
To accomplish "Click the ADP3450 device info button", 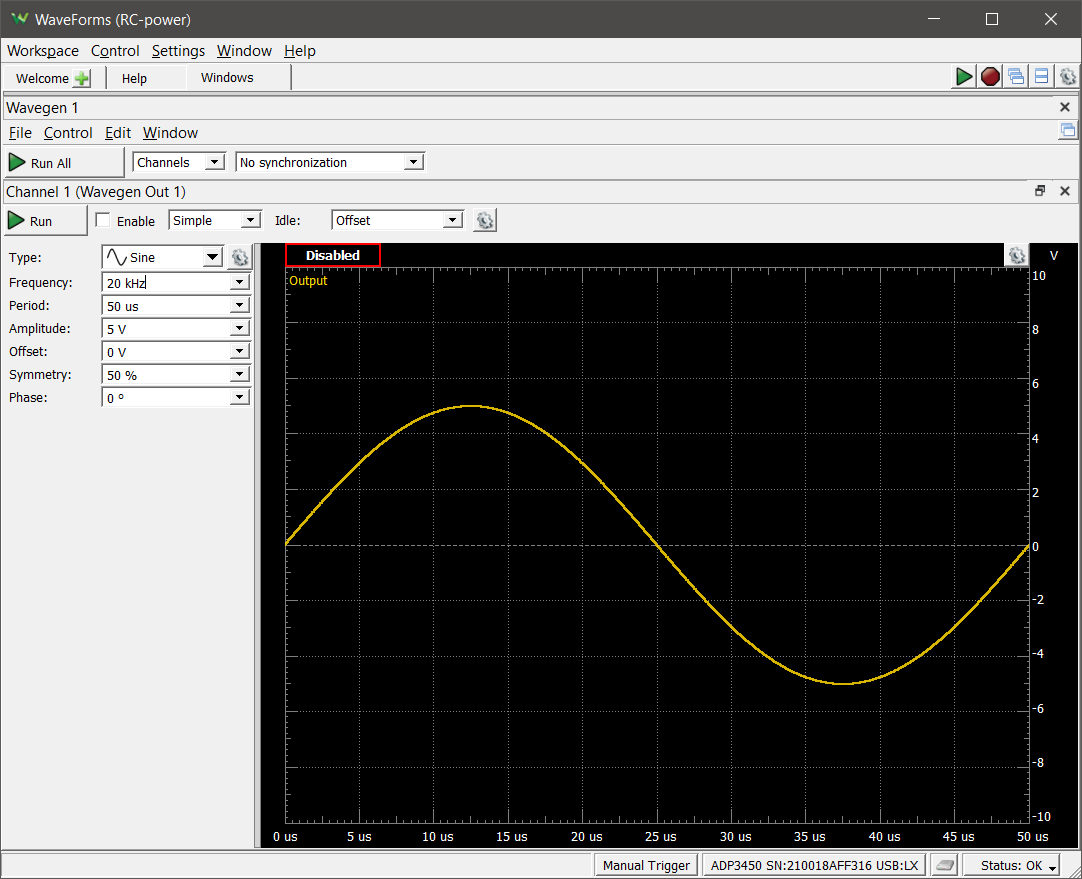I will tap(814, 865).
